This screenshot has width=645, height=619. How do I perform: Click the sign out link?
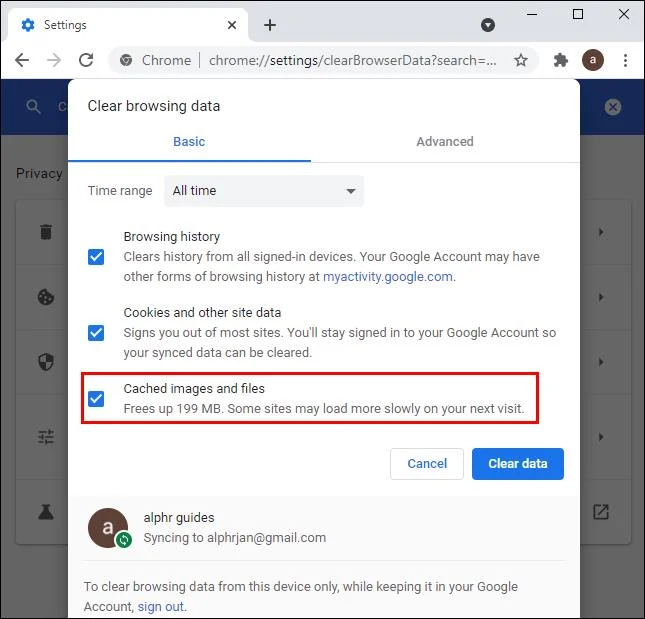[x=160, y=606]
